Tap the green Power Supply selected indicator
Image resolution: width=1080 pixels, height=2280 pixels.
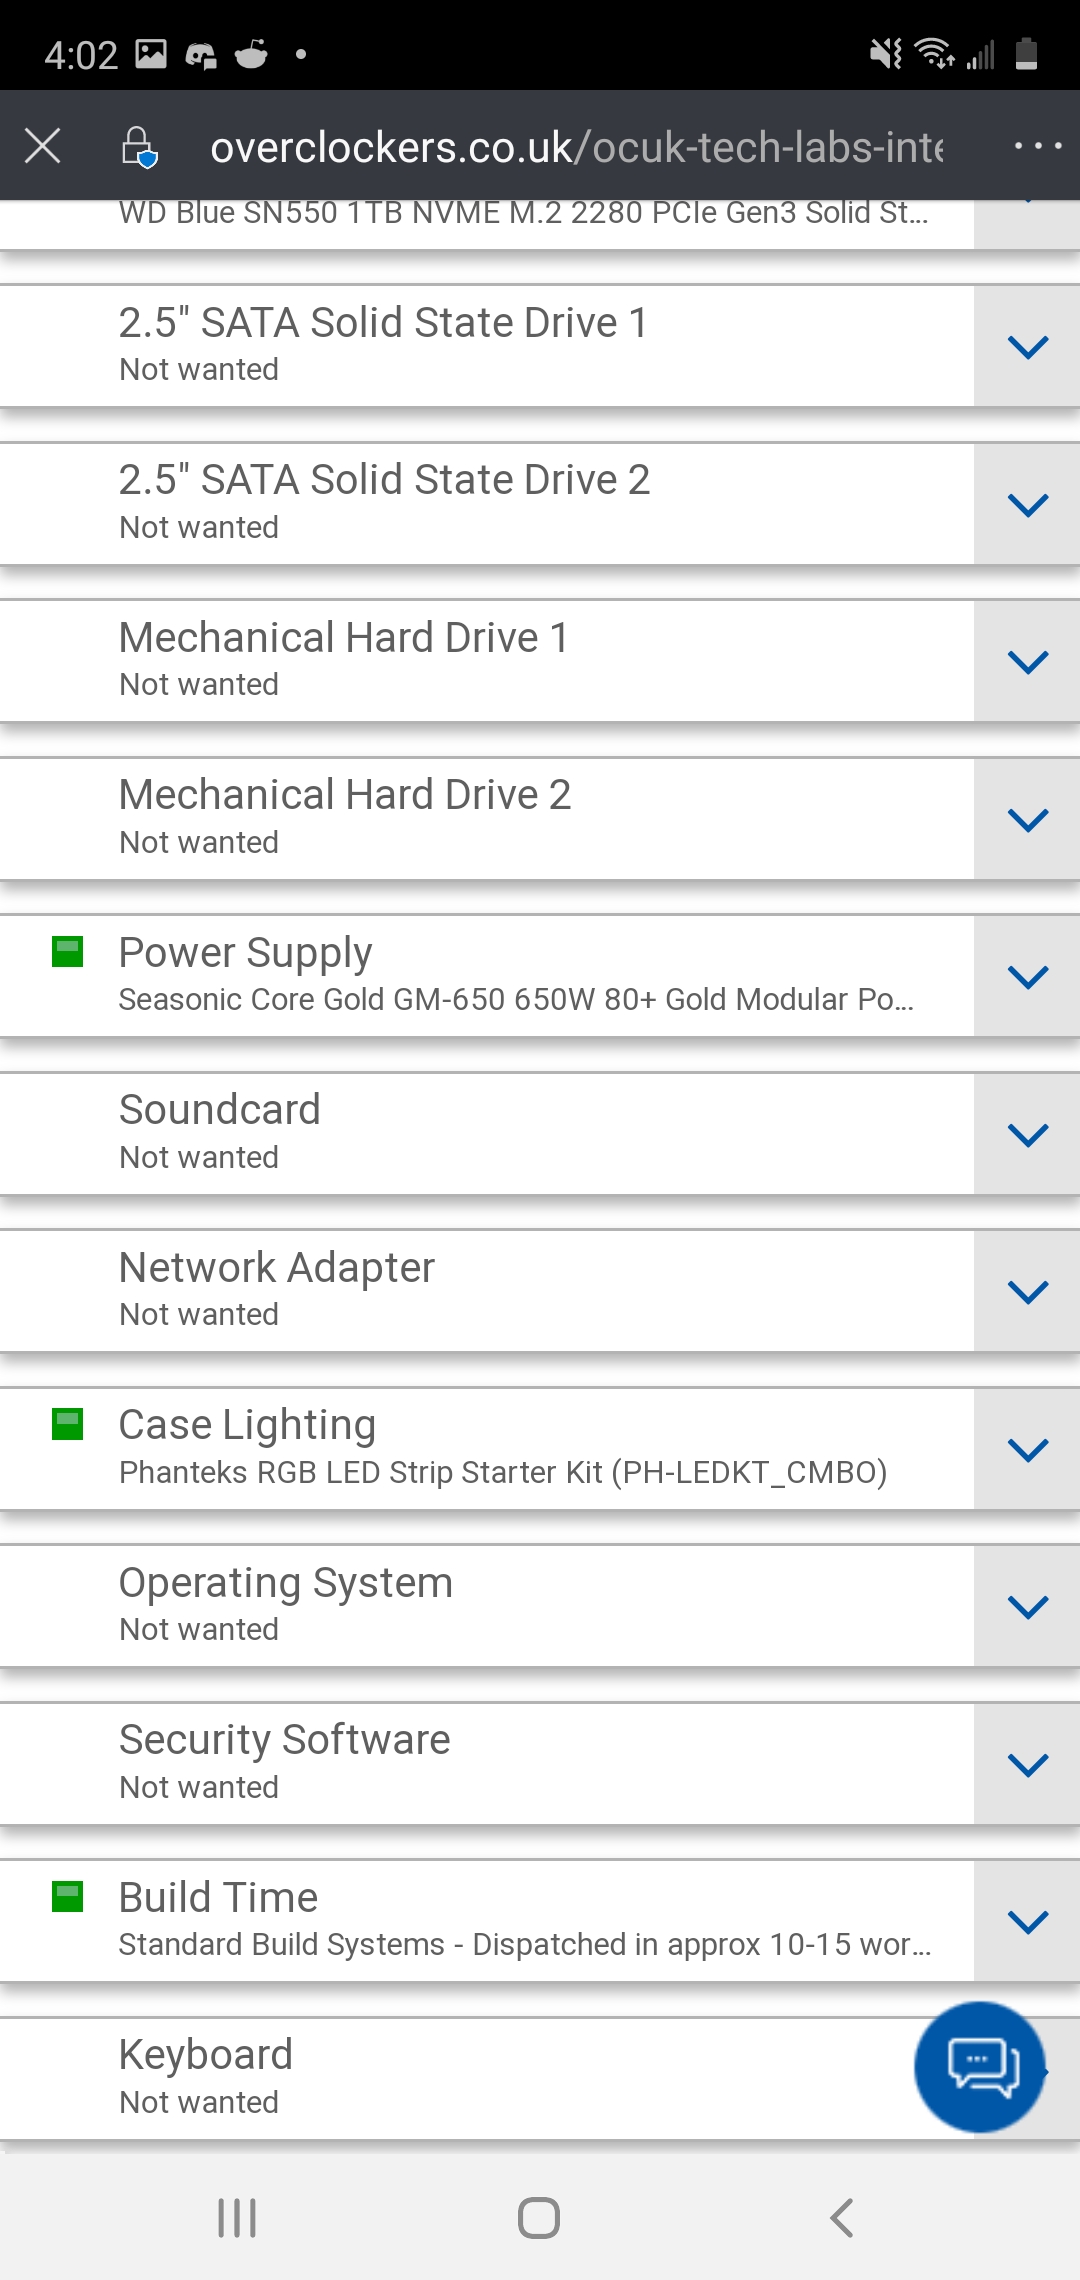tap(67, 952)
